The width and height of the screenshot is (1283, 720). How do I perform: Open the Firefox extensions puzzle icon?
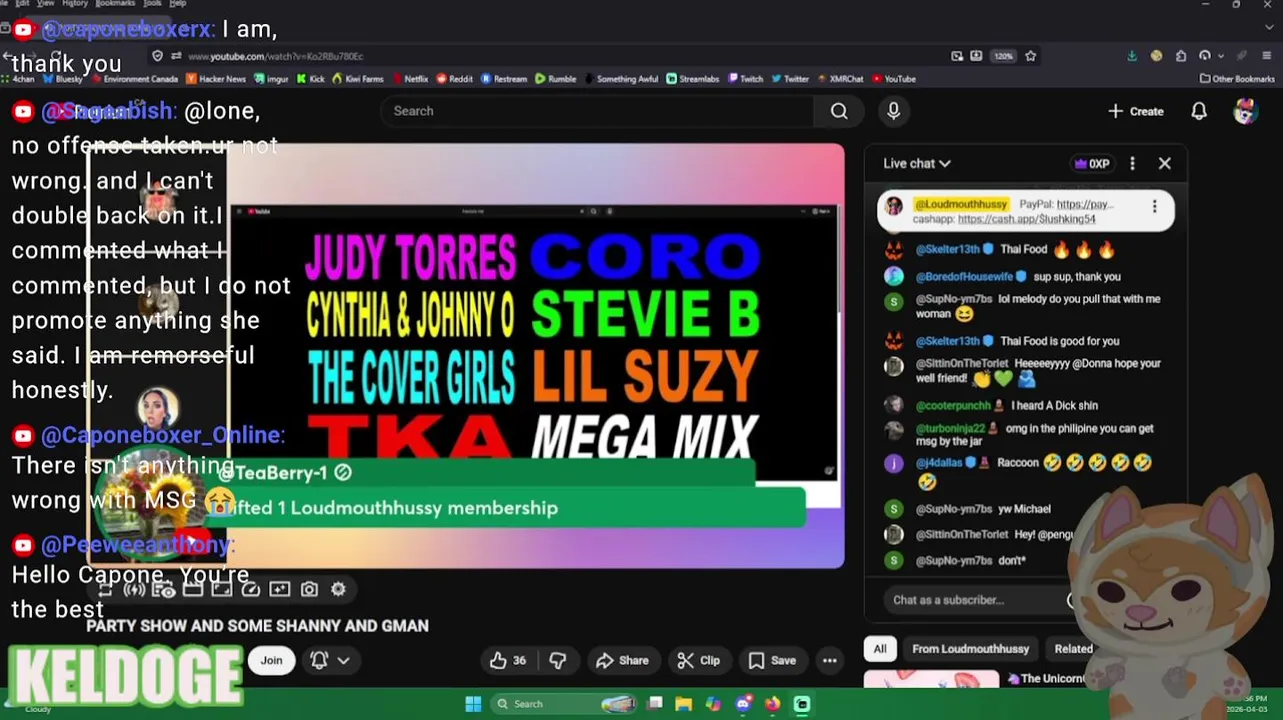click(x=1181, y=56)
